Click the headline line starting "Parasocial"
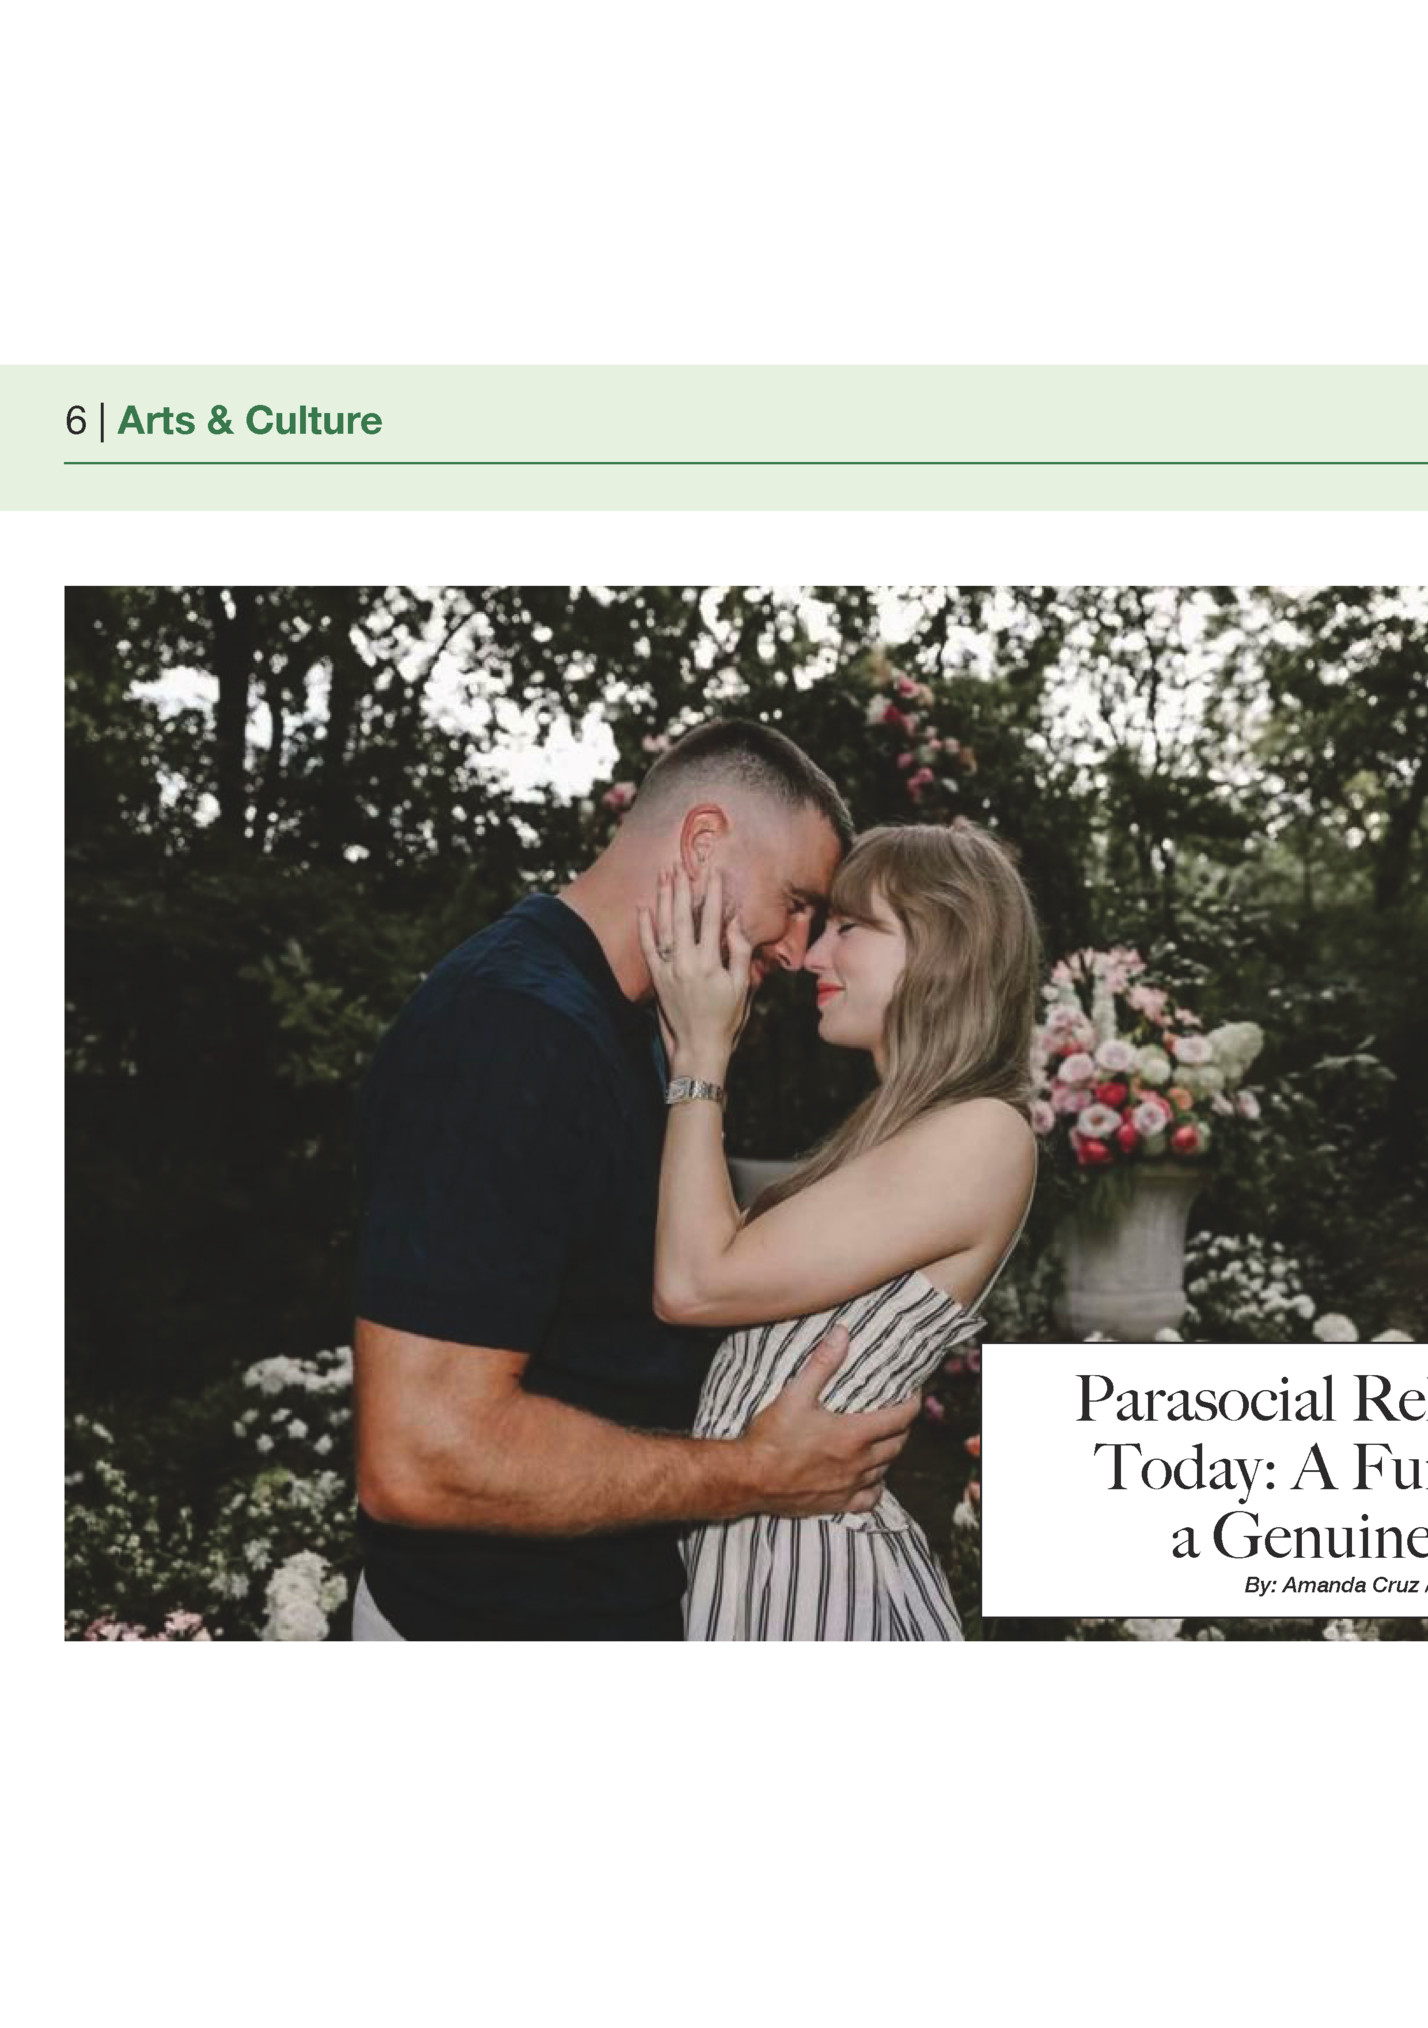Screen dimensions: 1428x2028 point(1250,1399)
